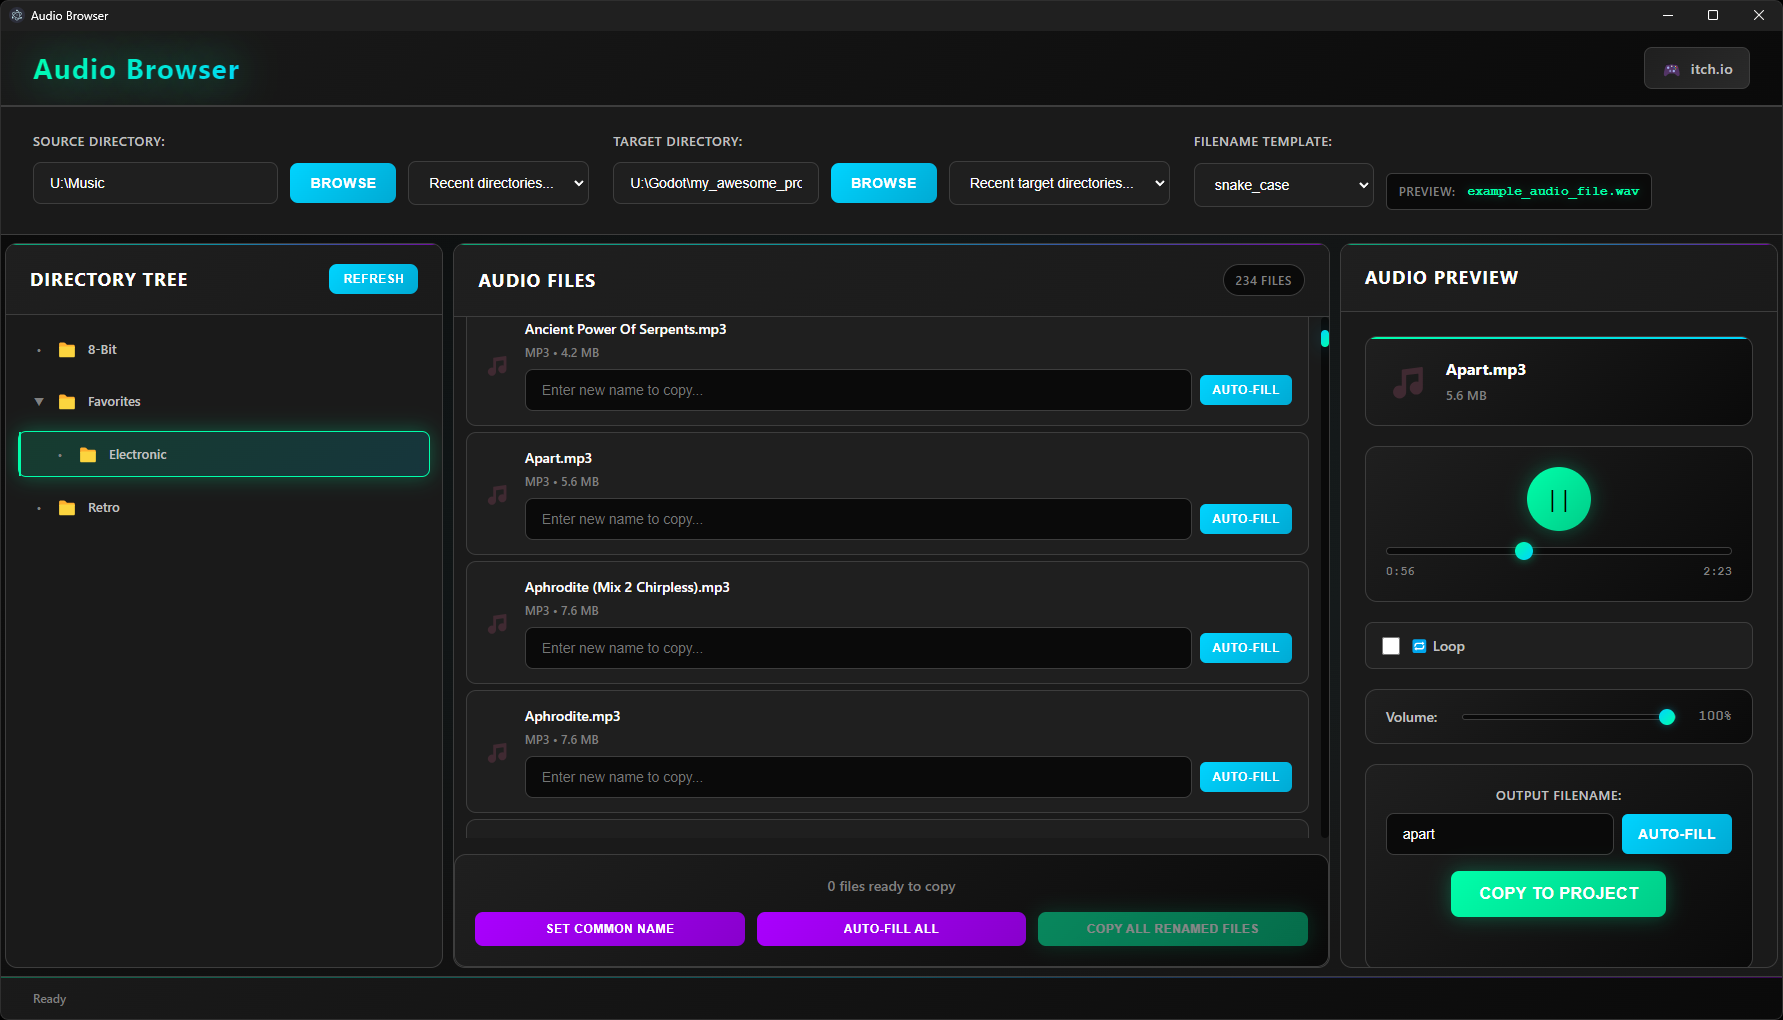Pause playback with the green pause button
The width and height of the screenshot is (1783, 1020).
(x=1558, y=499)
